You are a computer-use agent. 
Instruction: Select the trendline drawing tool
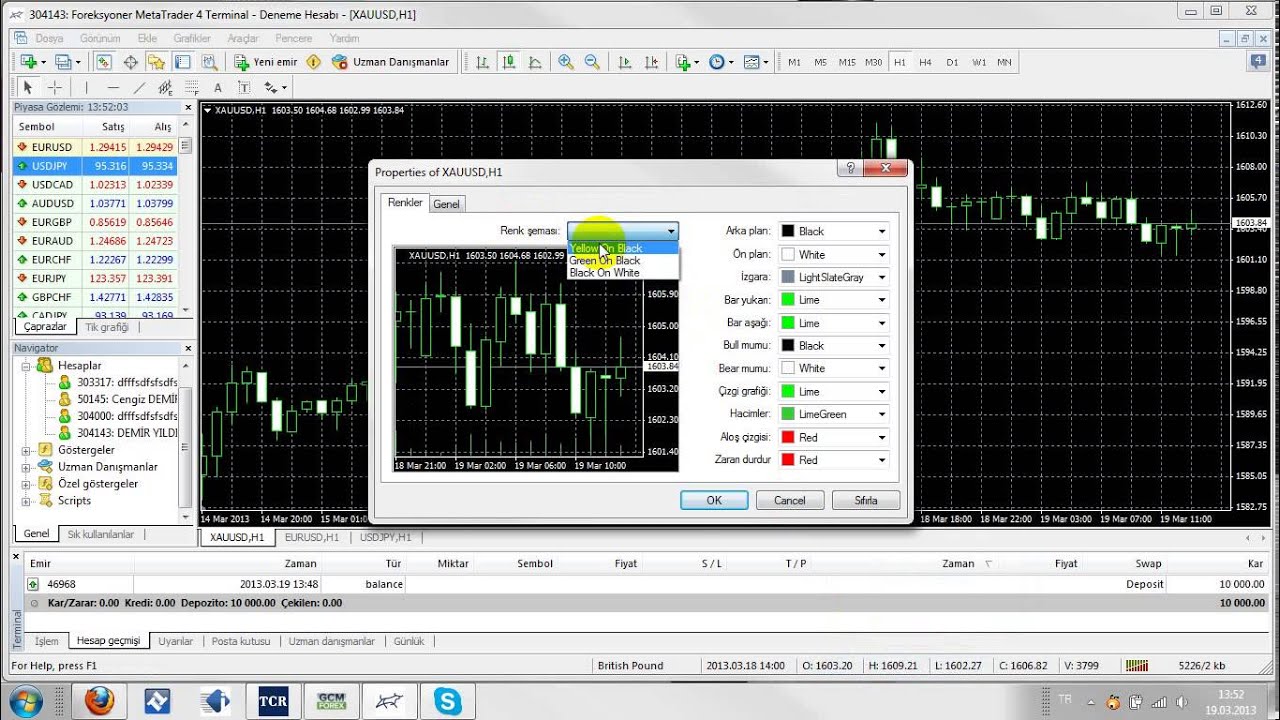pyautogui.click(x=139, y=88)
